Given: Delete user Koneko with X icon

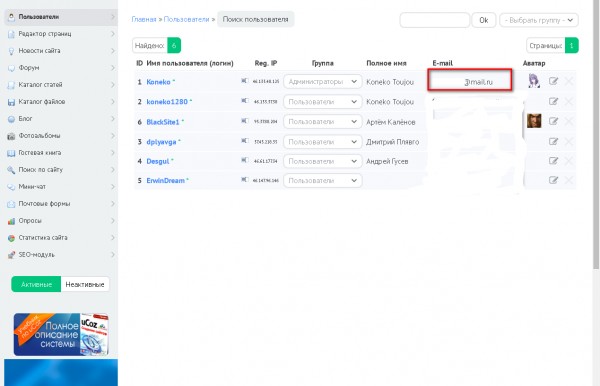Looking at the screenshot, I should click(x=569, y=81).
